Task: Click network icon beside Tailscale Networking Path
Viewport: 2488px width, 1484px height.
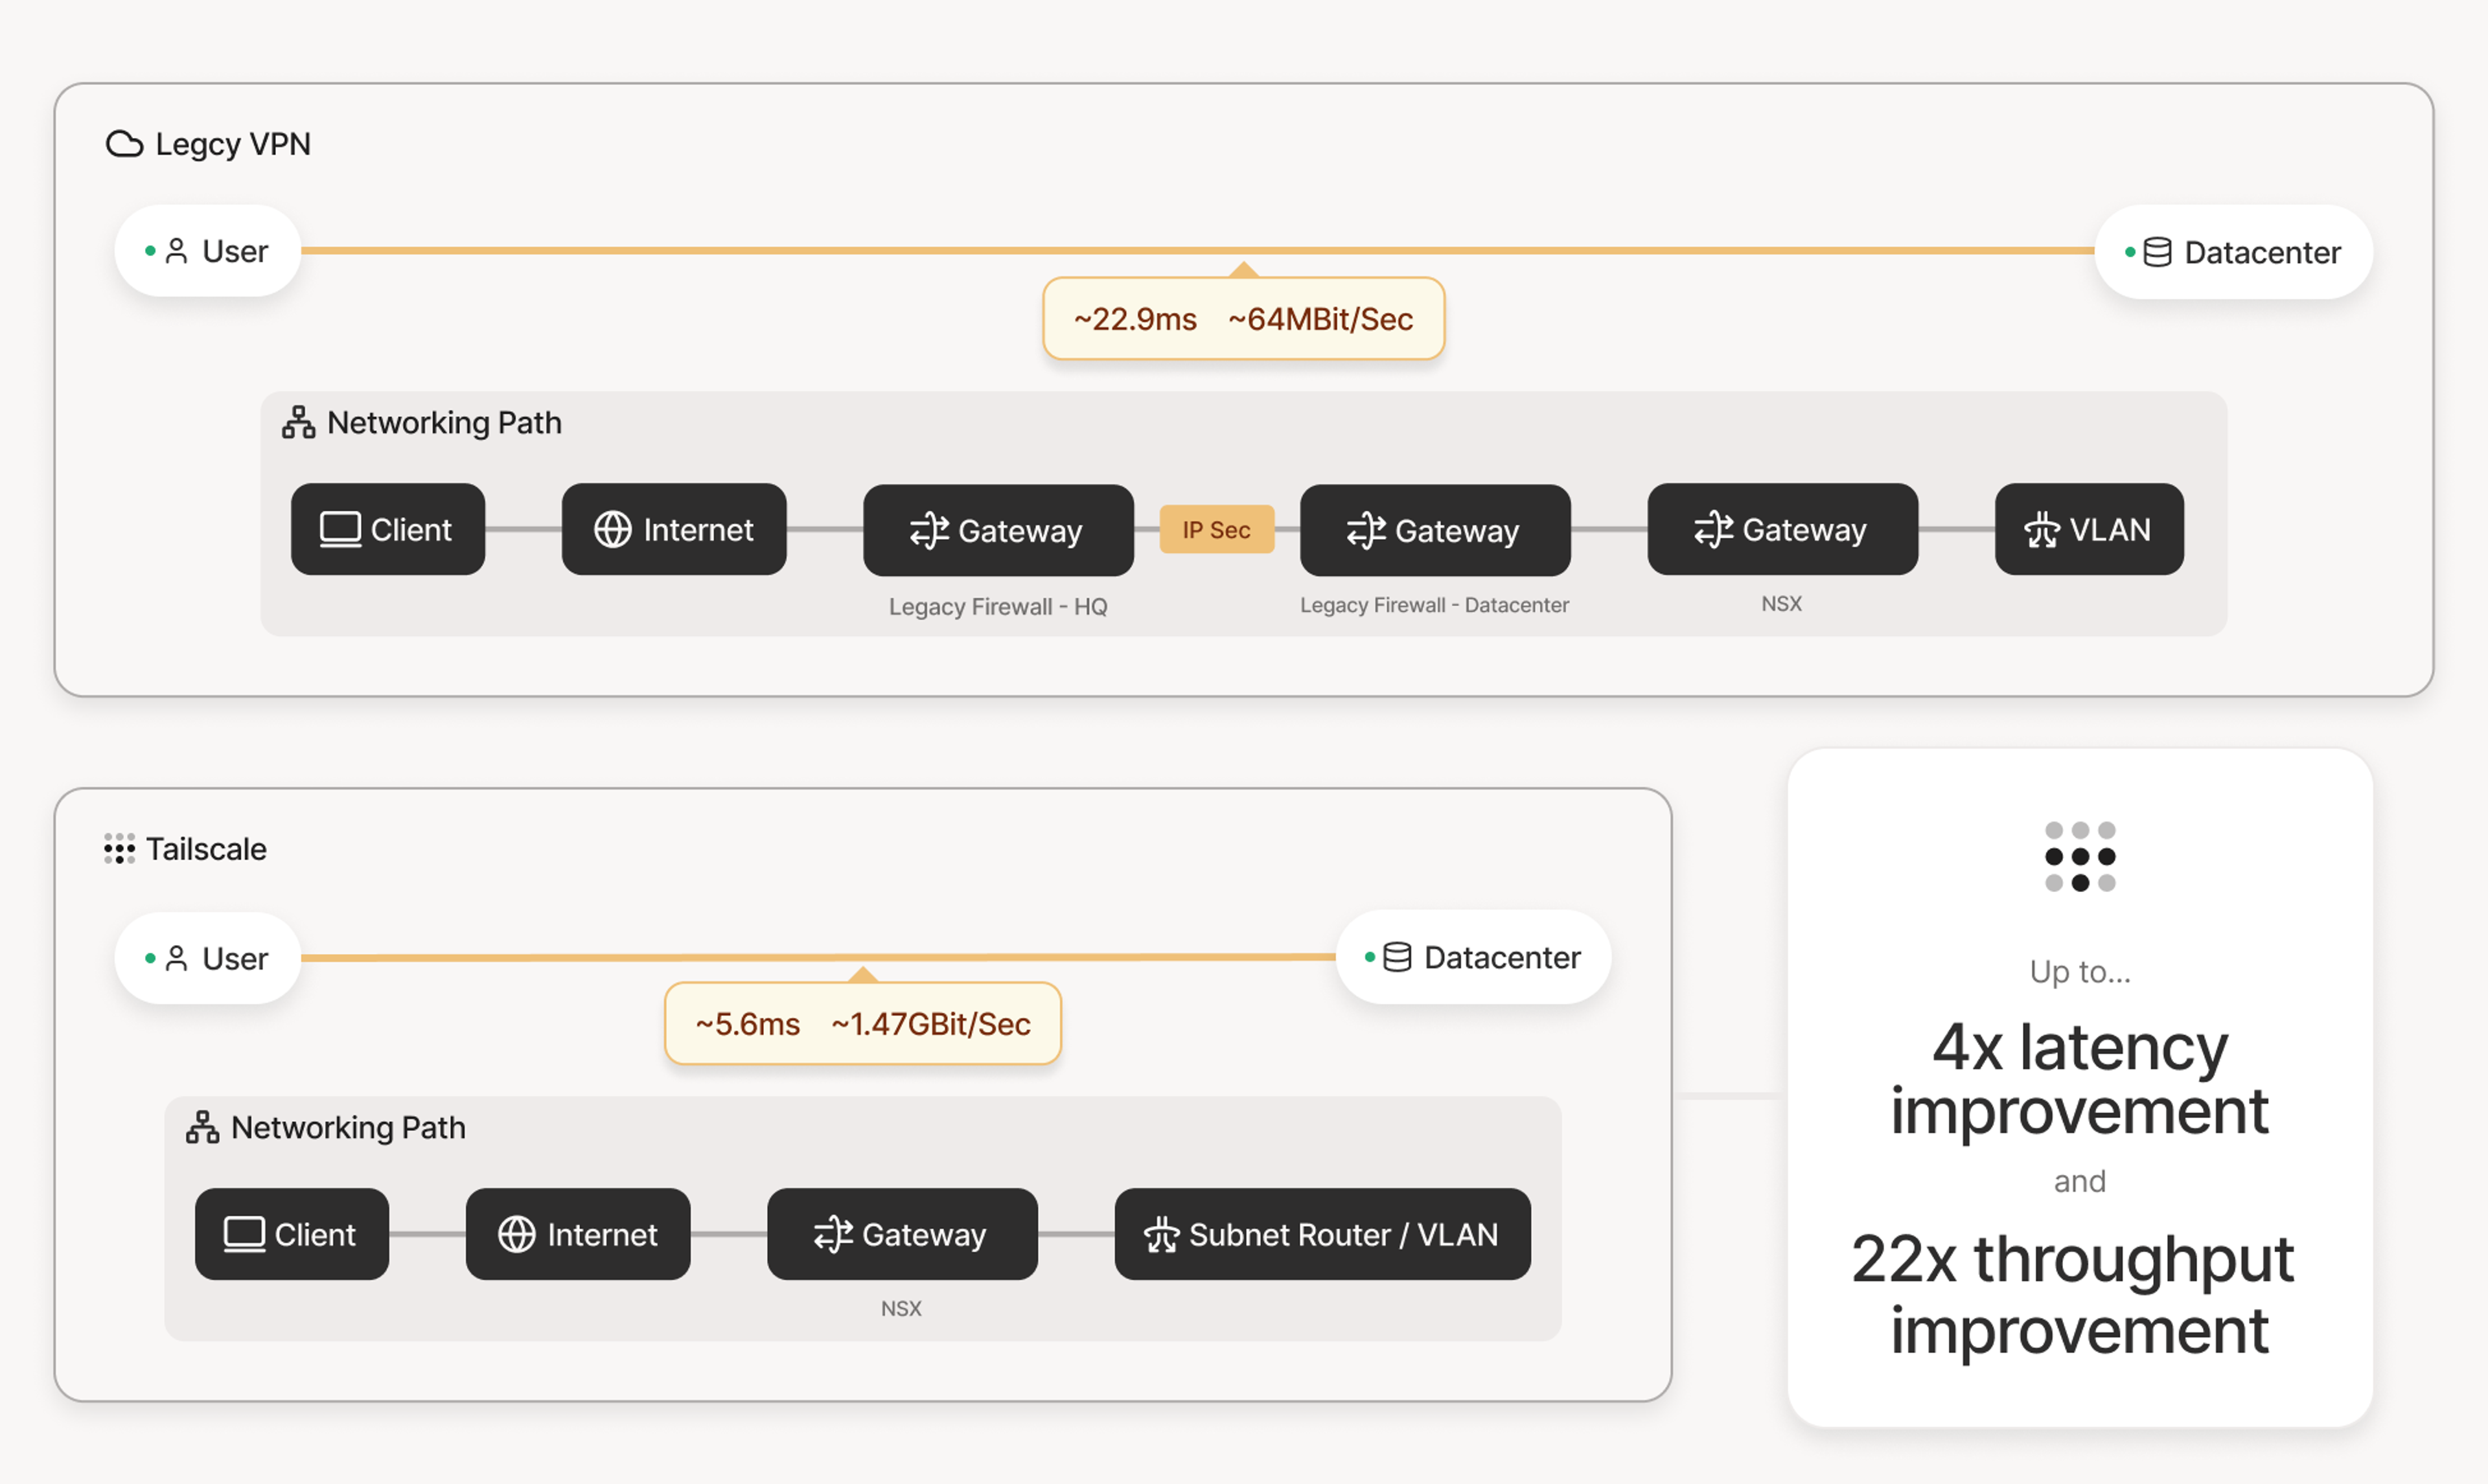Action: tap(202, 1128)
